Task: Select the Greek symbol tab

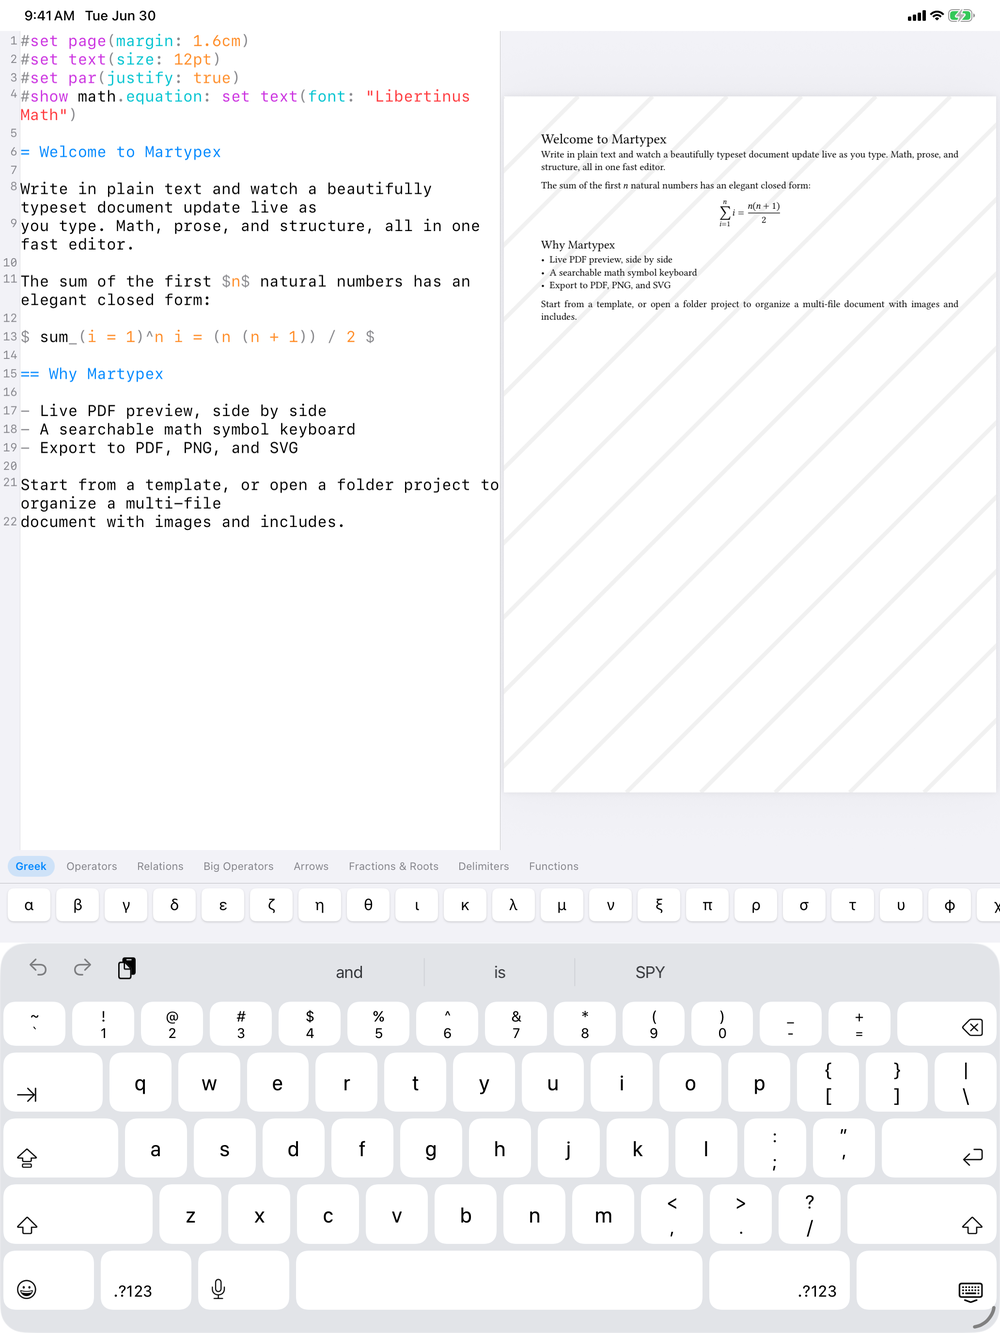Action: (x=31, y=866)
